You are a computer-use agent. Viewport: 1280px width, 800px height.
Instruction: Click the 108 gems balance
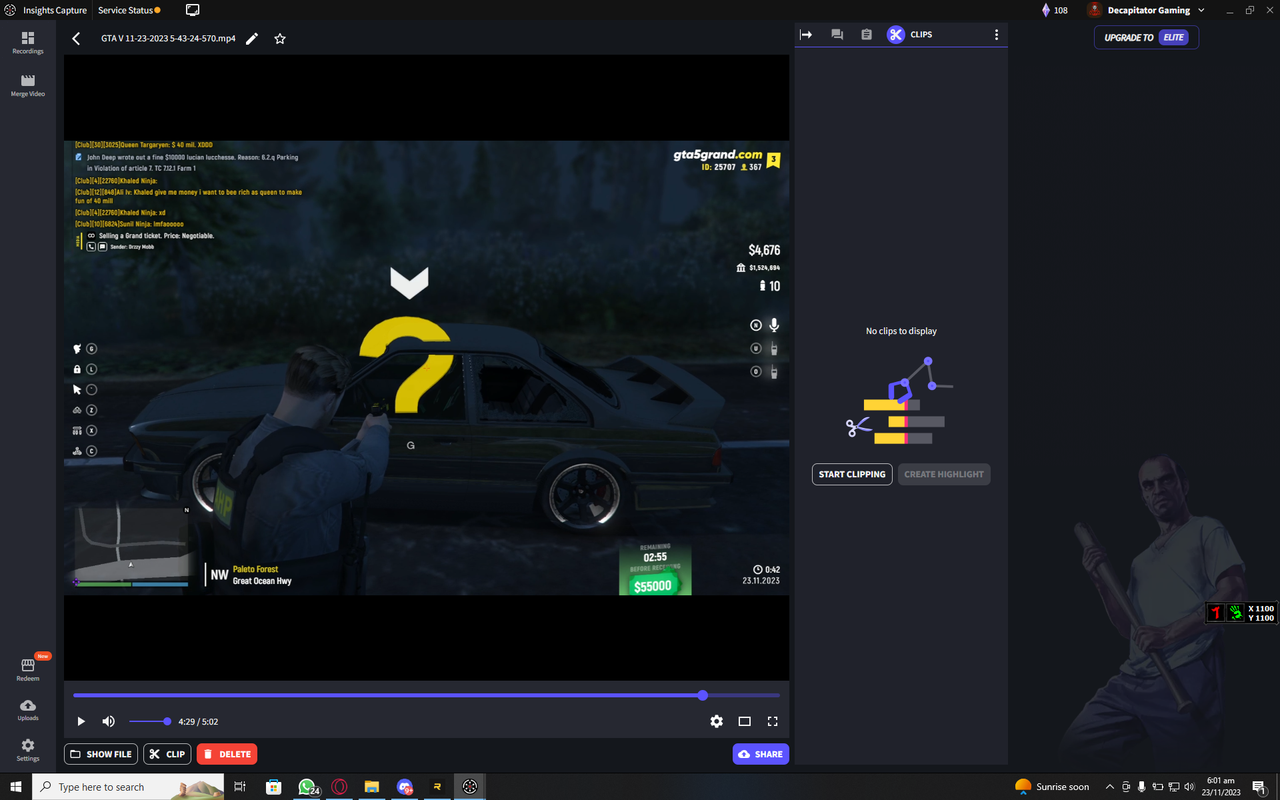coord(1054,10)
